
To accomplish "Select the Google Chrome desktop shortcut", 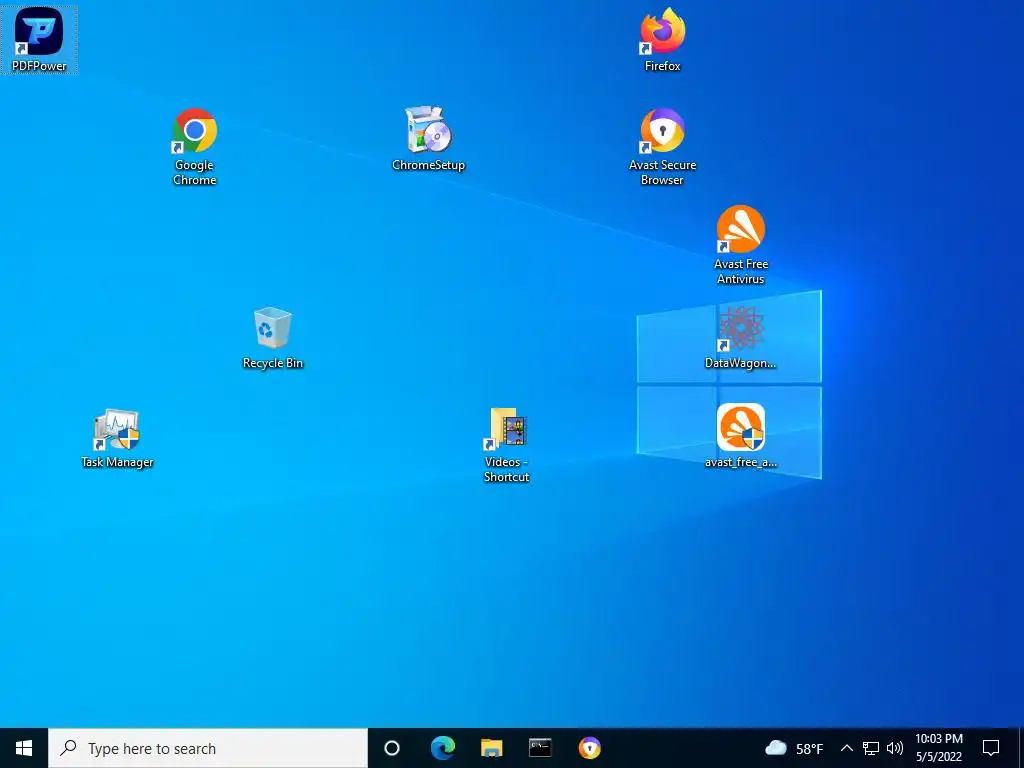I will tap(195, 147).
